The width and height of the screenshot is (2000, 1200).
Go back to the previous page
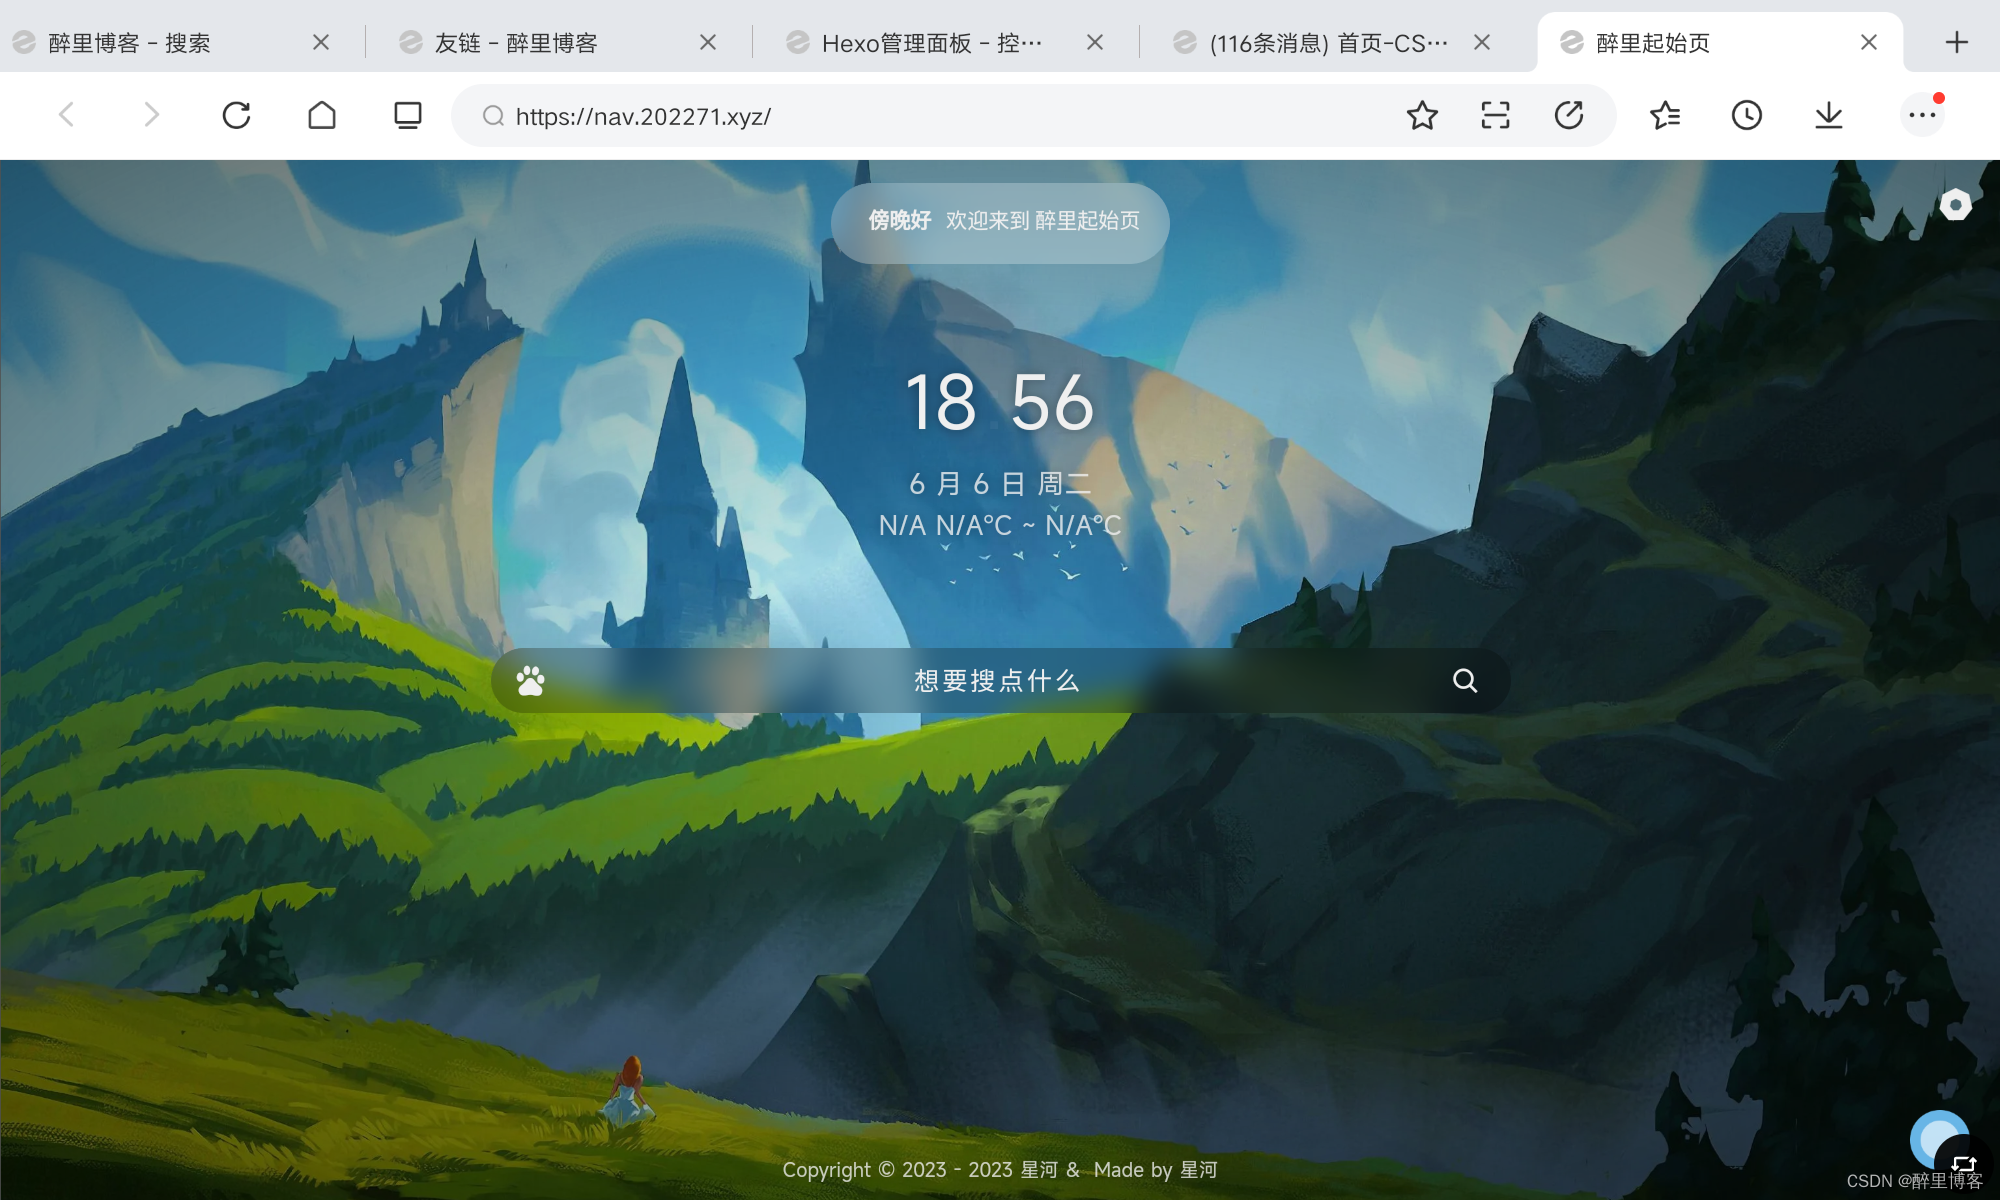click(67, 115)
